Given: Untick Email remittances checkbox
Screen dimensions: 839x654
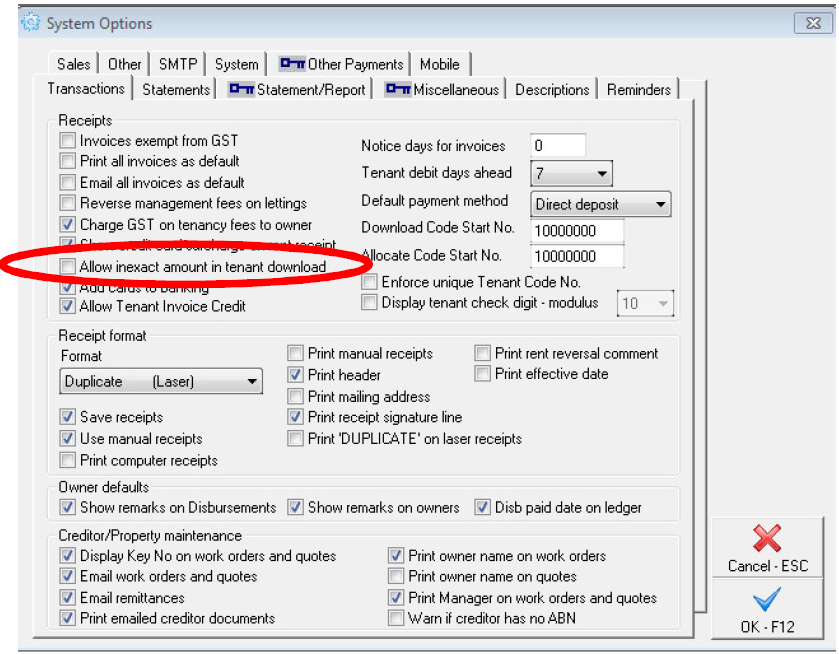Looking at the screenshot, I should click(67, 597).
